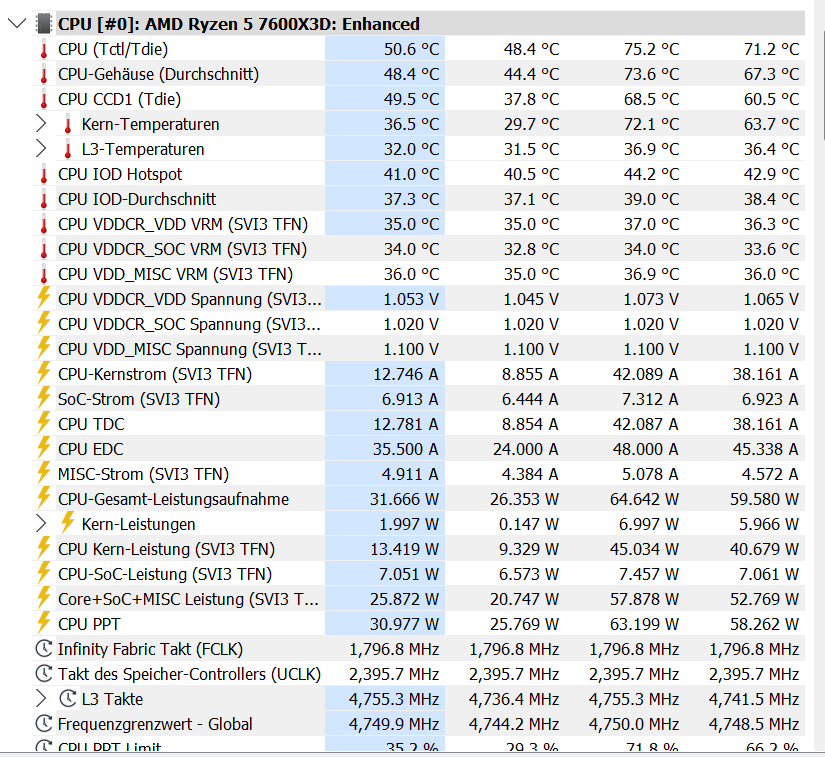The image size is (825, 757).
Task: Click the CPU chip icon in header
Action: coord(44,24)
